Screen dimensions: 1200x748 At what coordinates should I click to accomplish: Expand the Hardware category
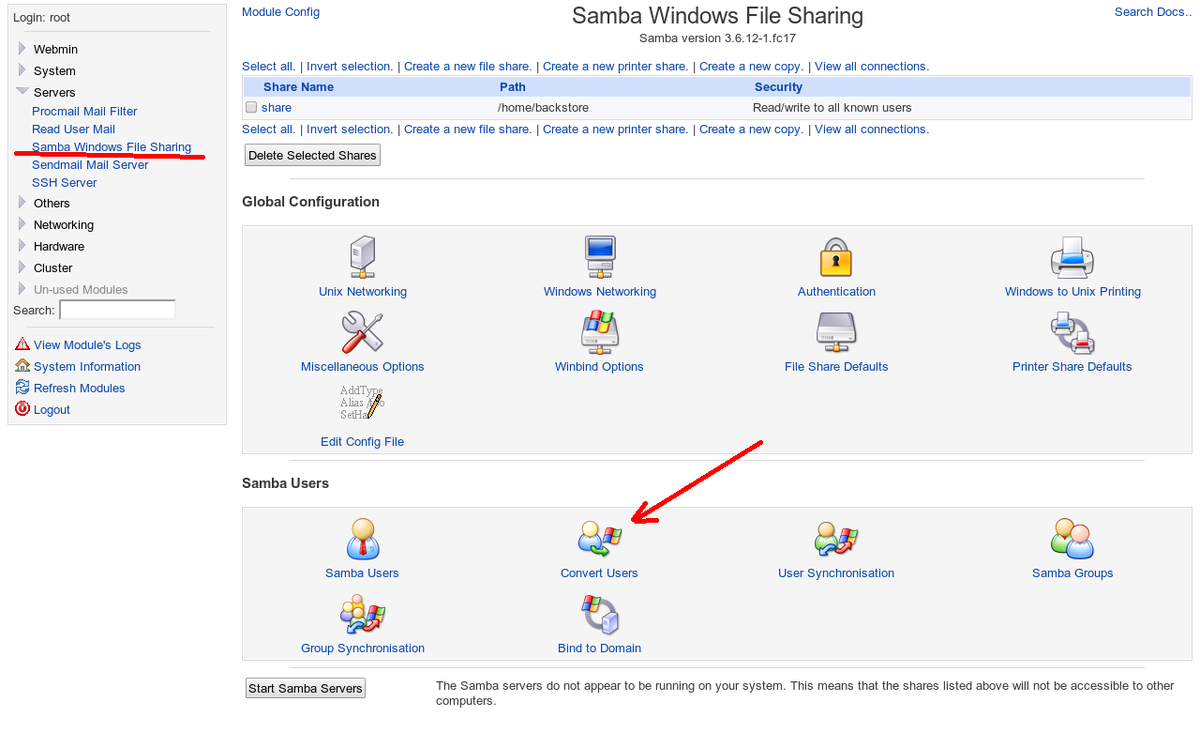click(23, 246)
